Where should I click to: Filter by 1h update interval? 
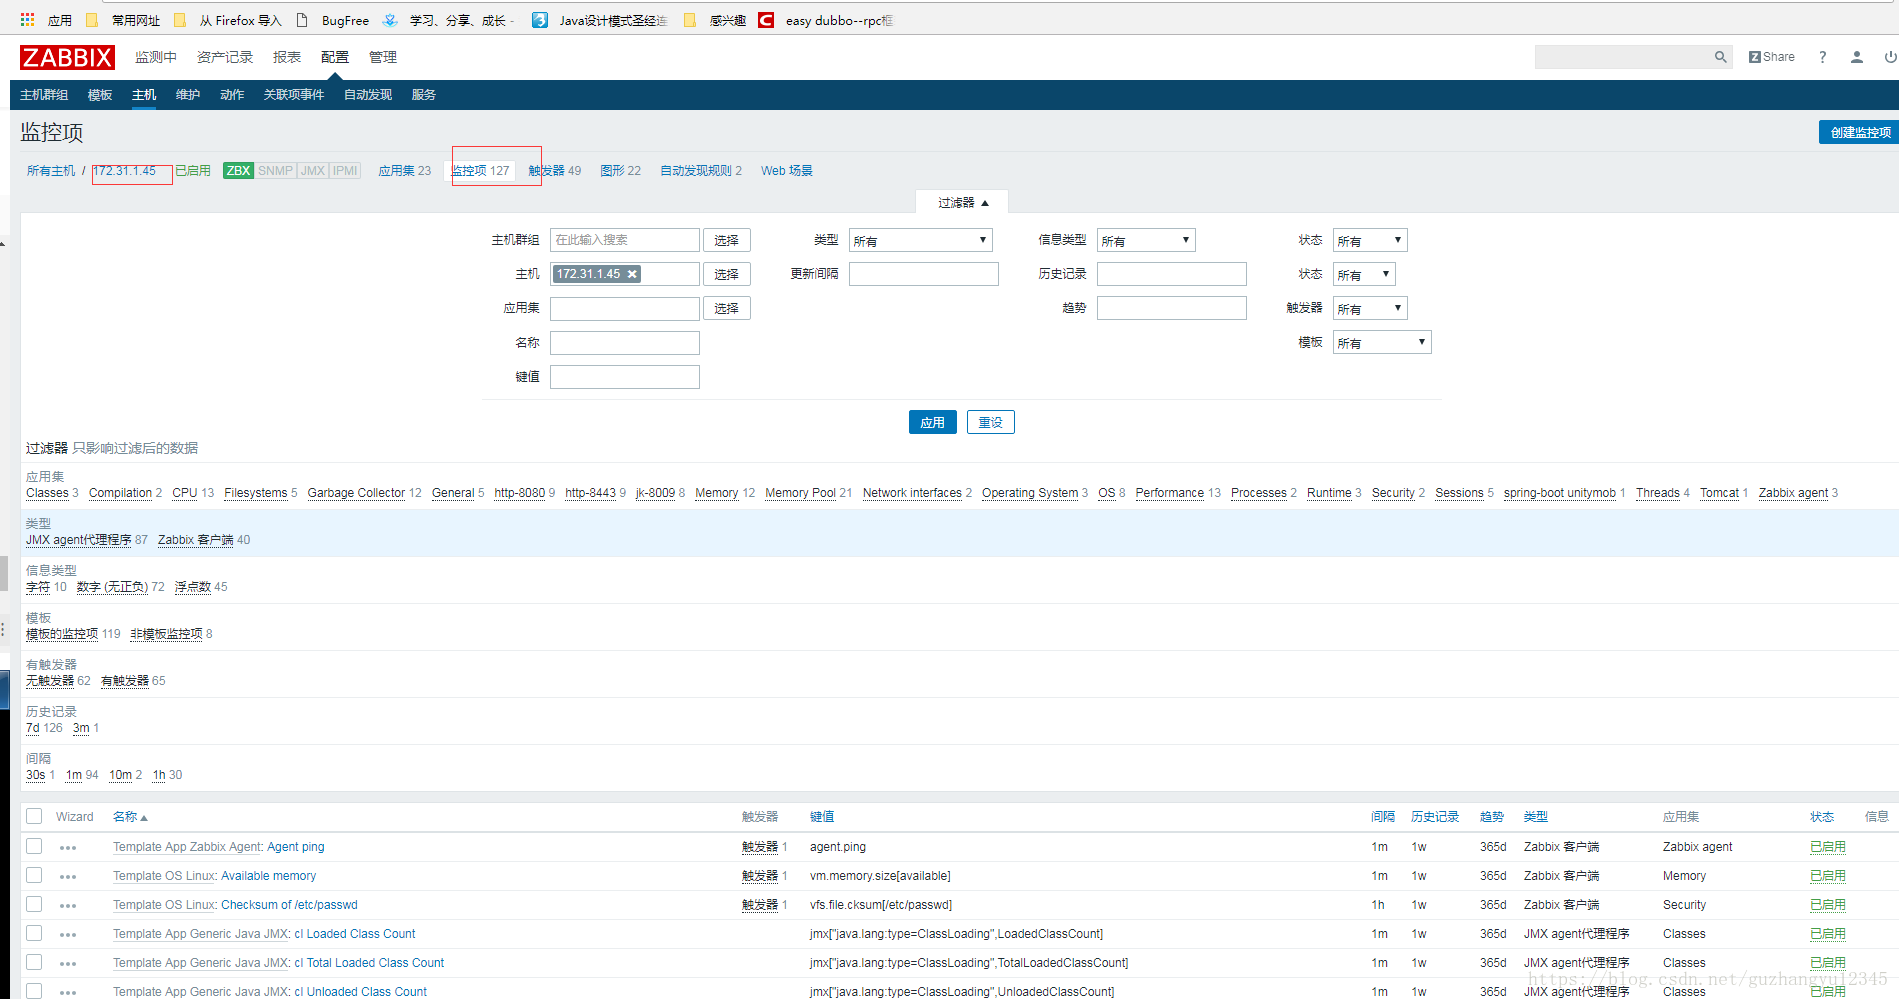click(159, 775)
